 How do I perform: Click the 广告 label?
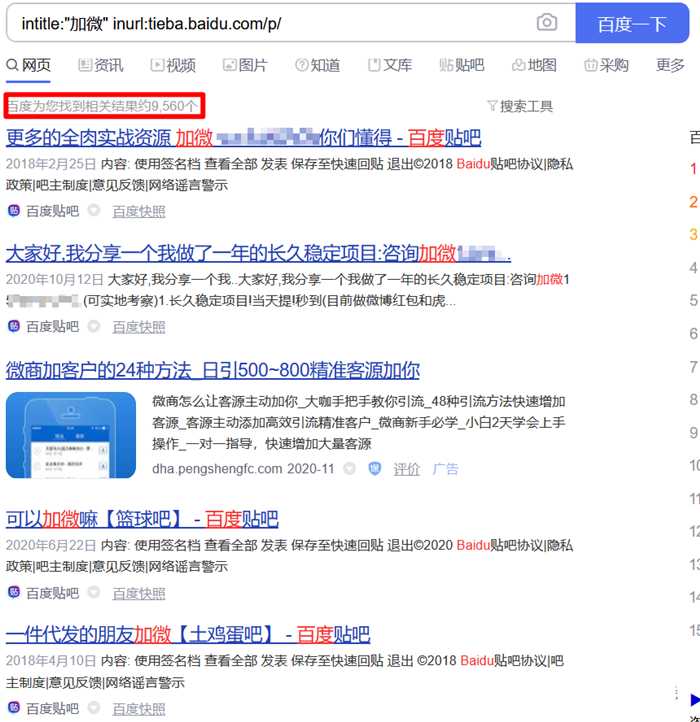tap(445, 469)
